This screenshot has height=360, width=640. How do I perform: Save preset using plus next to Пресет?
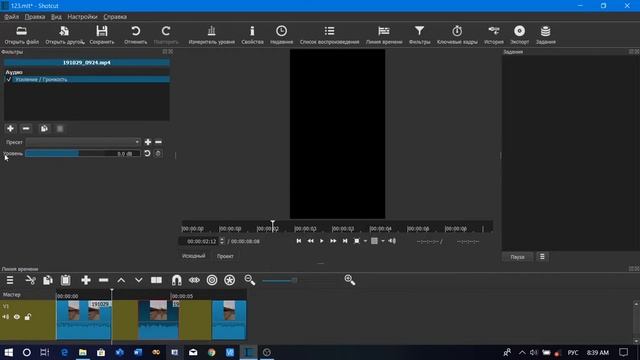148,142
